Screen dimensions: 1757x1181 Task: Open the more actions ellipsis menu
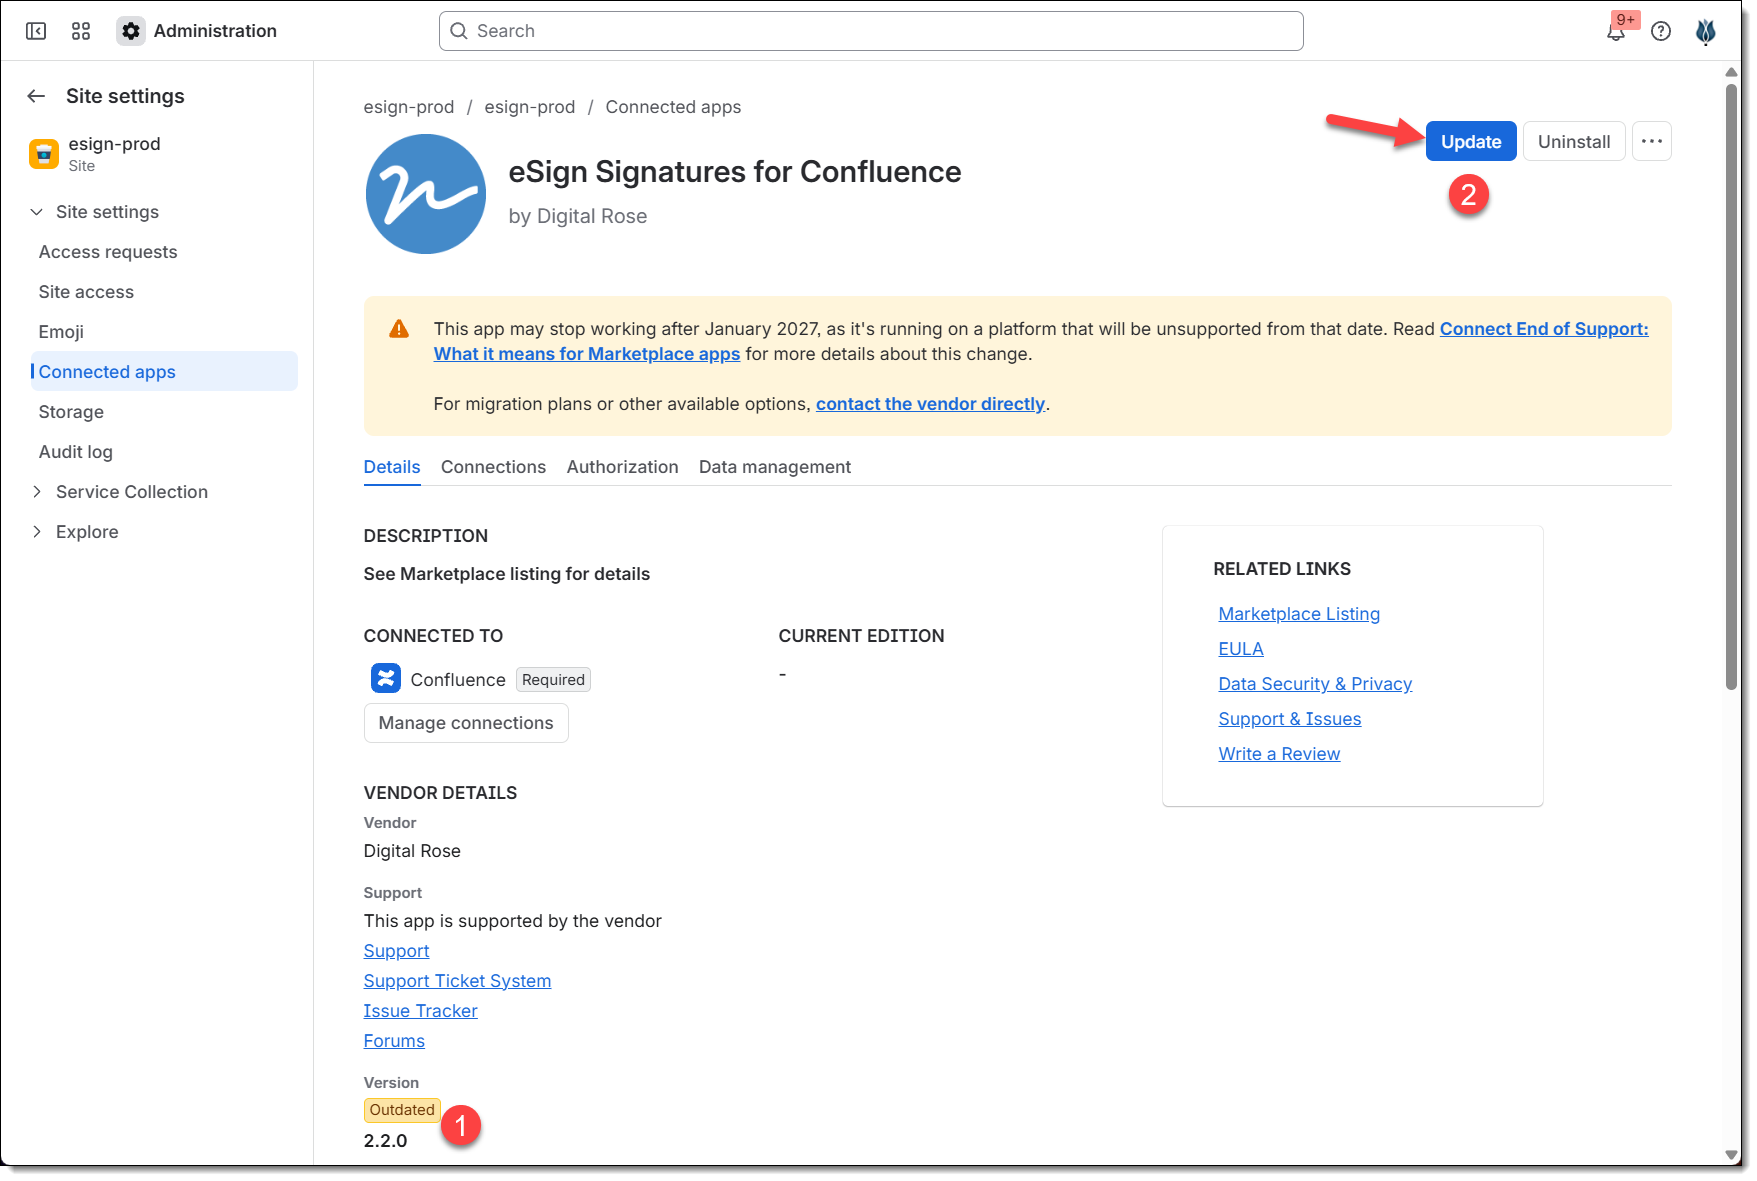point(1652,141)
